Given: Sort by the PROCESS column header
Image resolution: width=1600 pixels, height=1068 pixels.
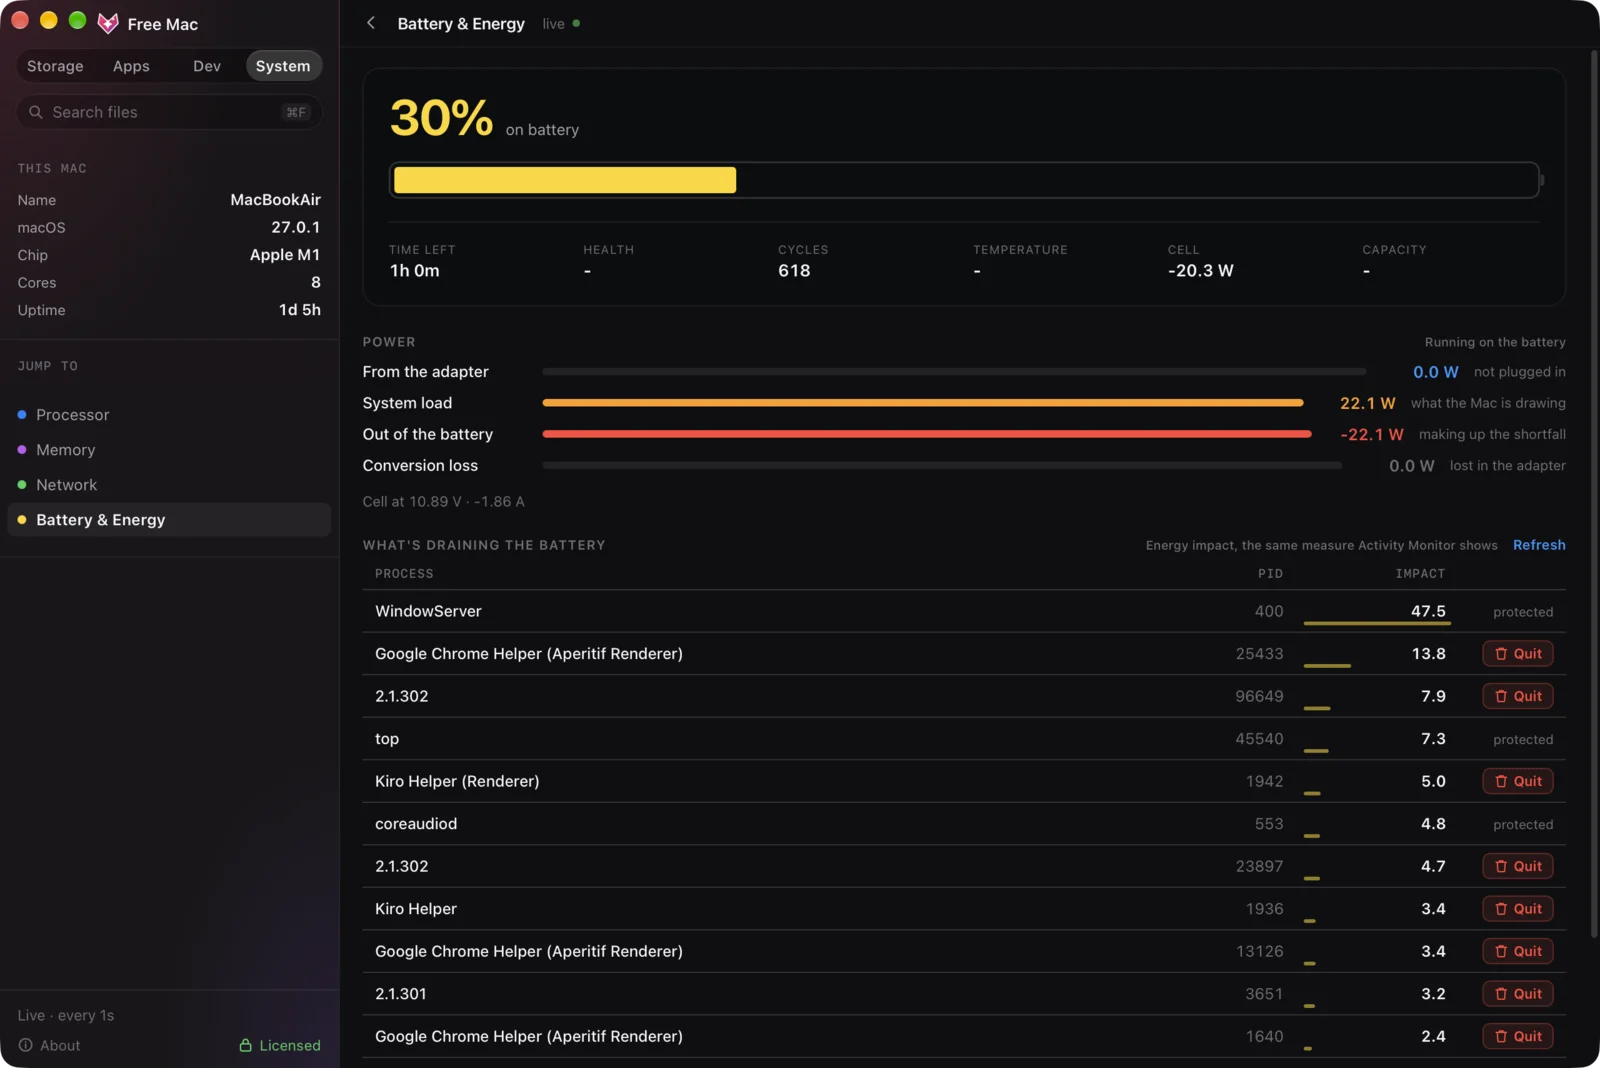Looking at the screenshot, I should click(x=404, y=574).
